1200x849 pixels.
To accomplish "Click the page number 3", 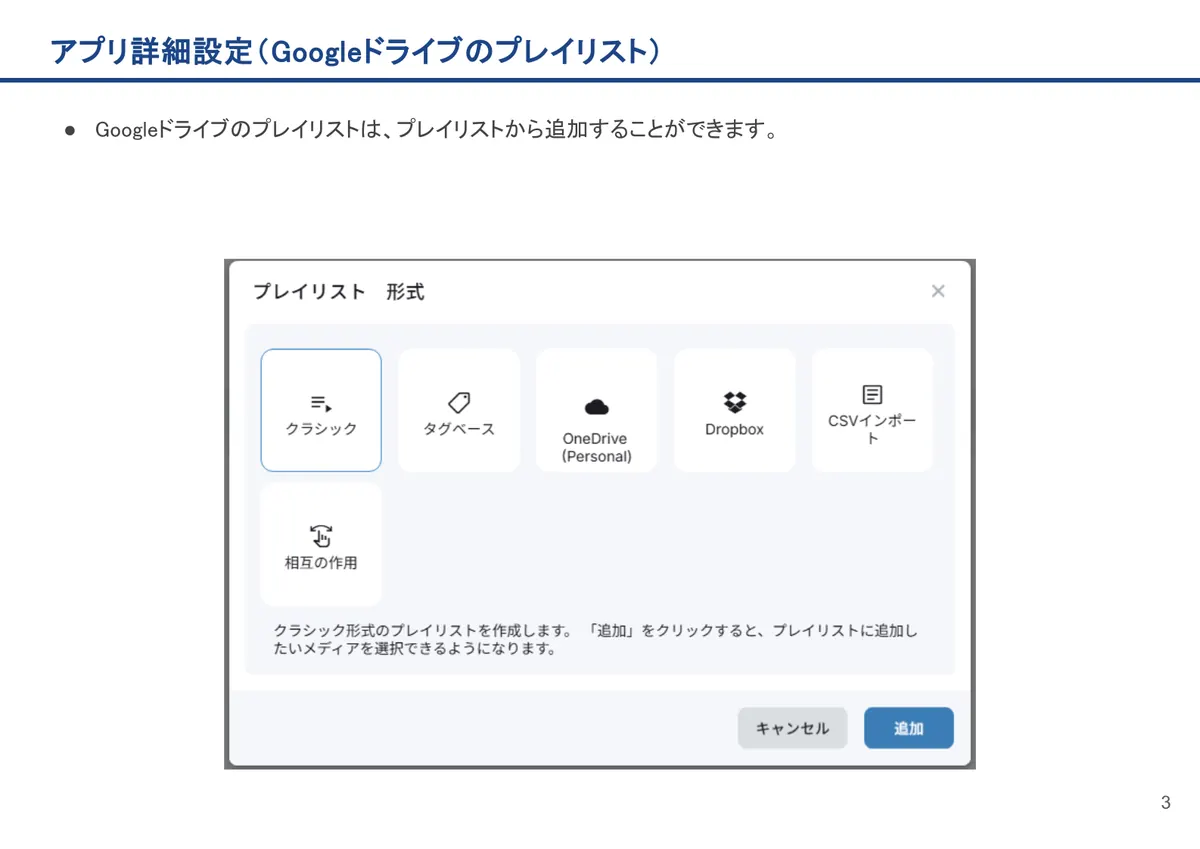I will click(x=1166, y=803).
